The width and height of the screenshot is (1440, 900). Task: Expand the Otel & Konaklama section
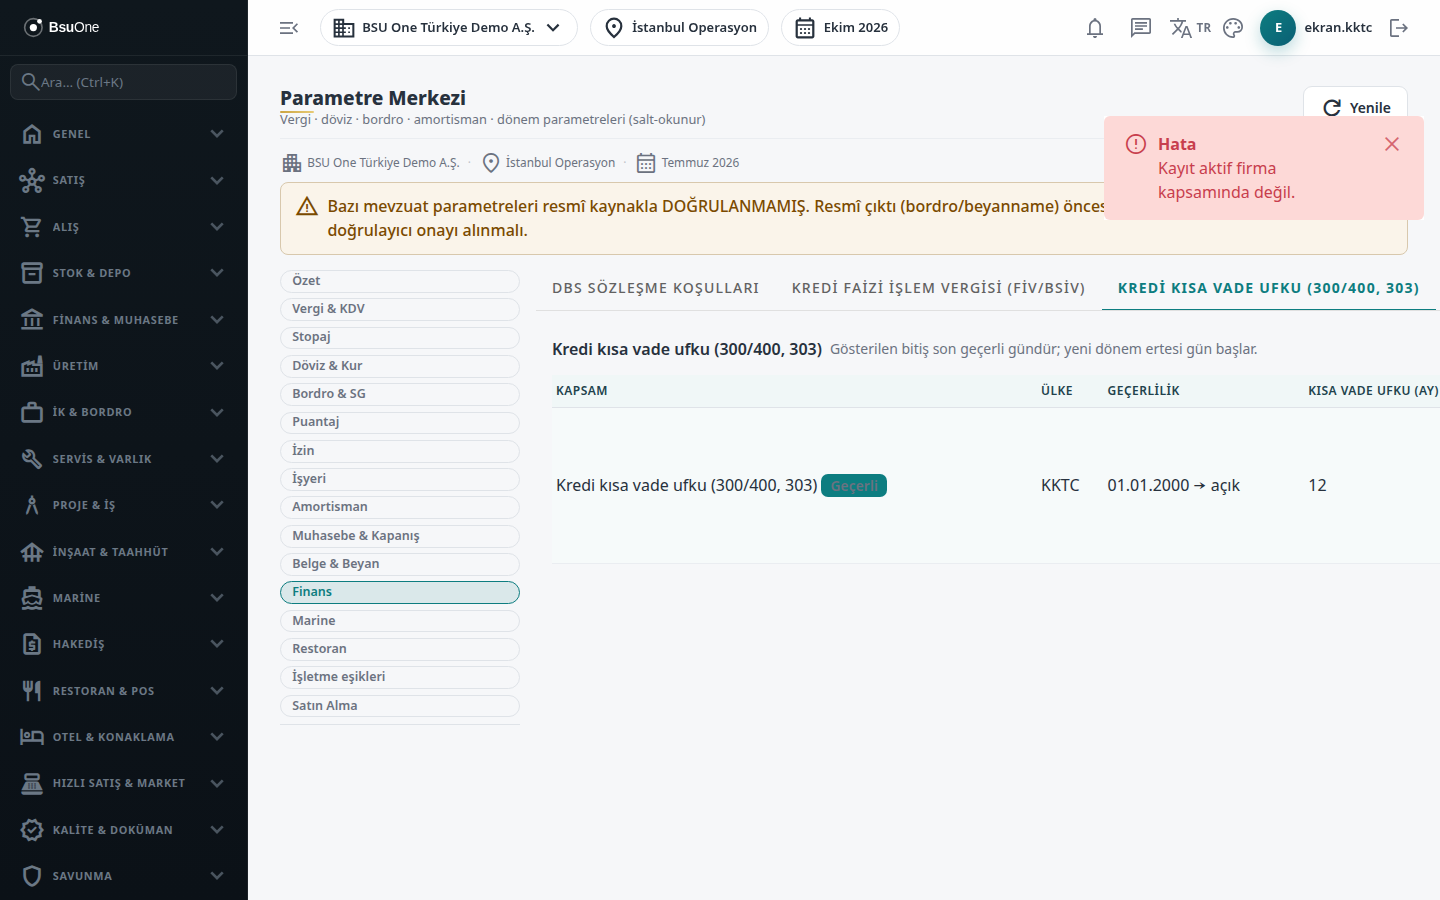click(124, 737)
